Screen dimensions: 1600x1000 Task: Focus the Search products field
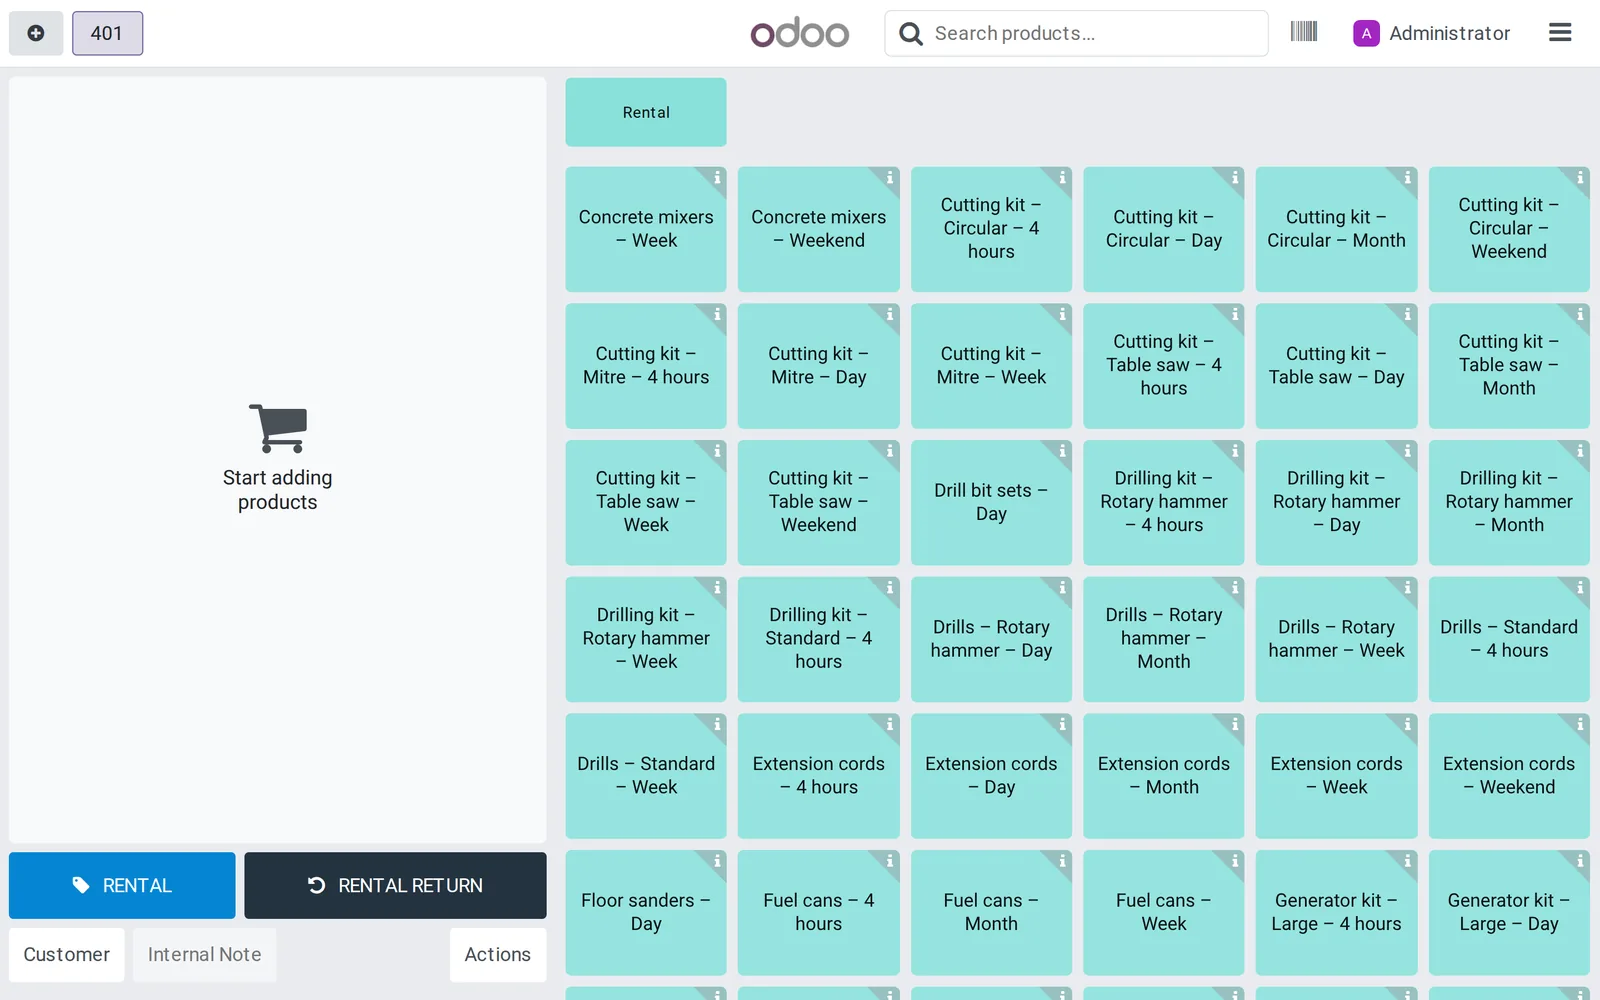tap(1077, 33)
